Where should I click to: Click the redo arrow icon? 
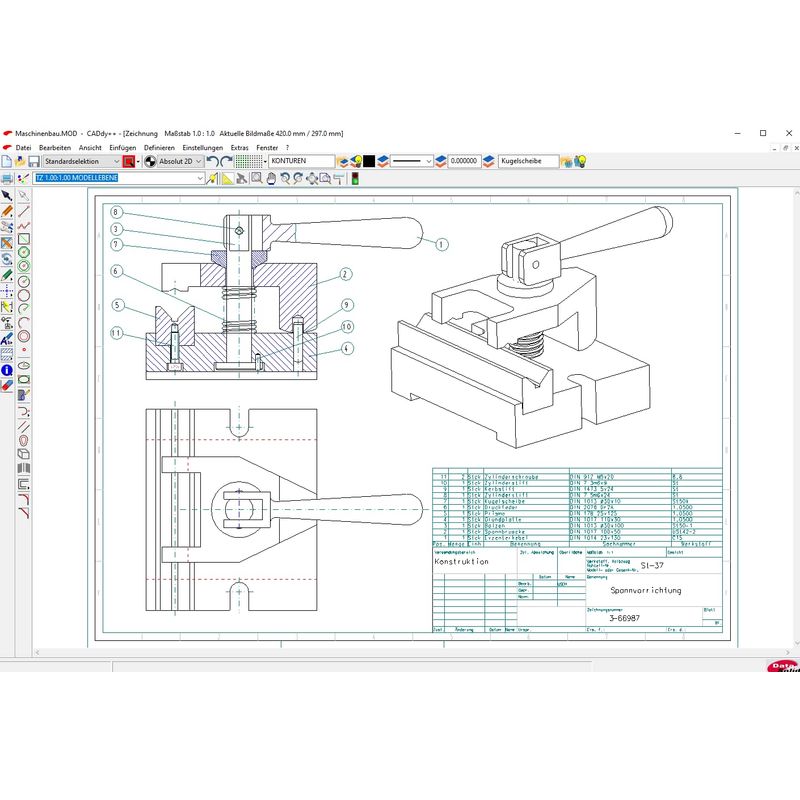227,161
